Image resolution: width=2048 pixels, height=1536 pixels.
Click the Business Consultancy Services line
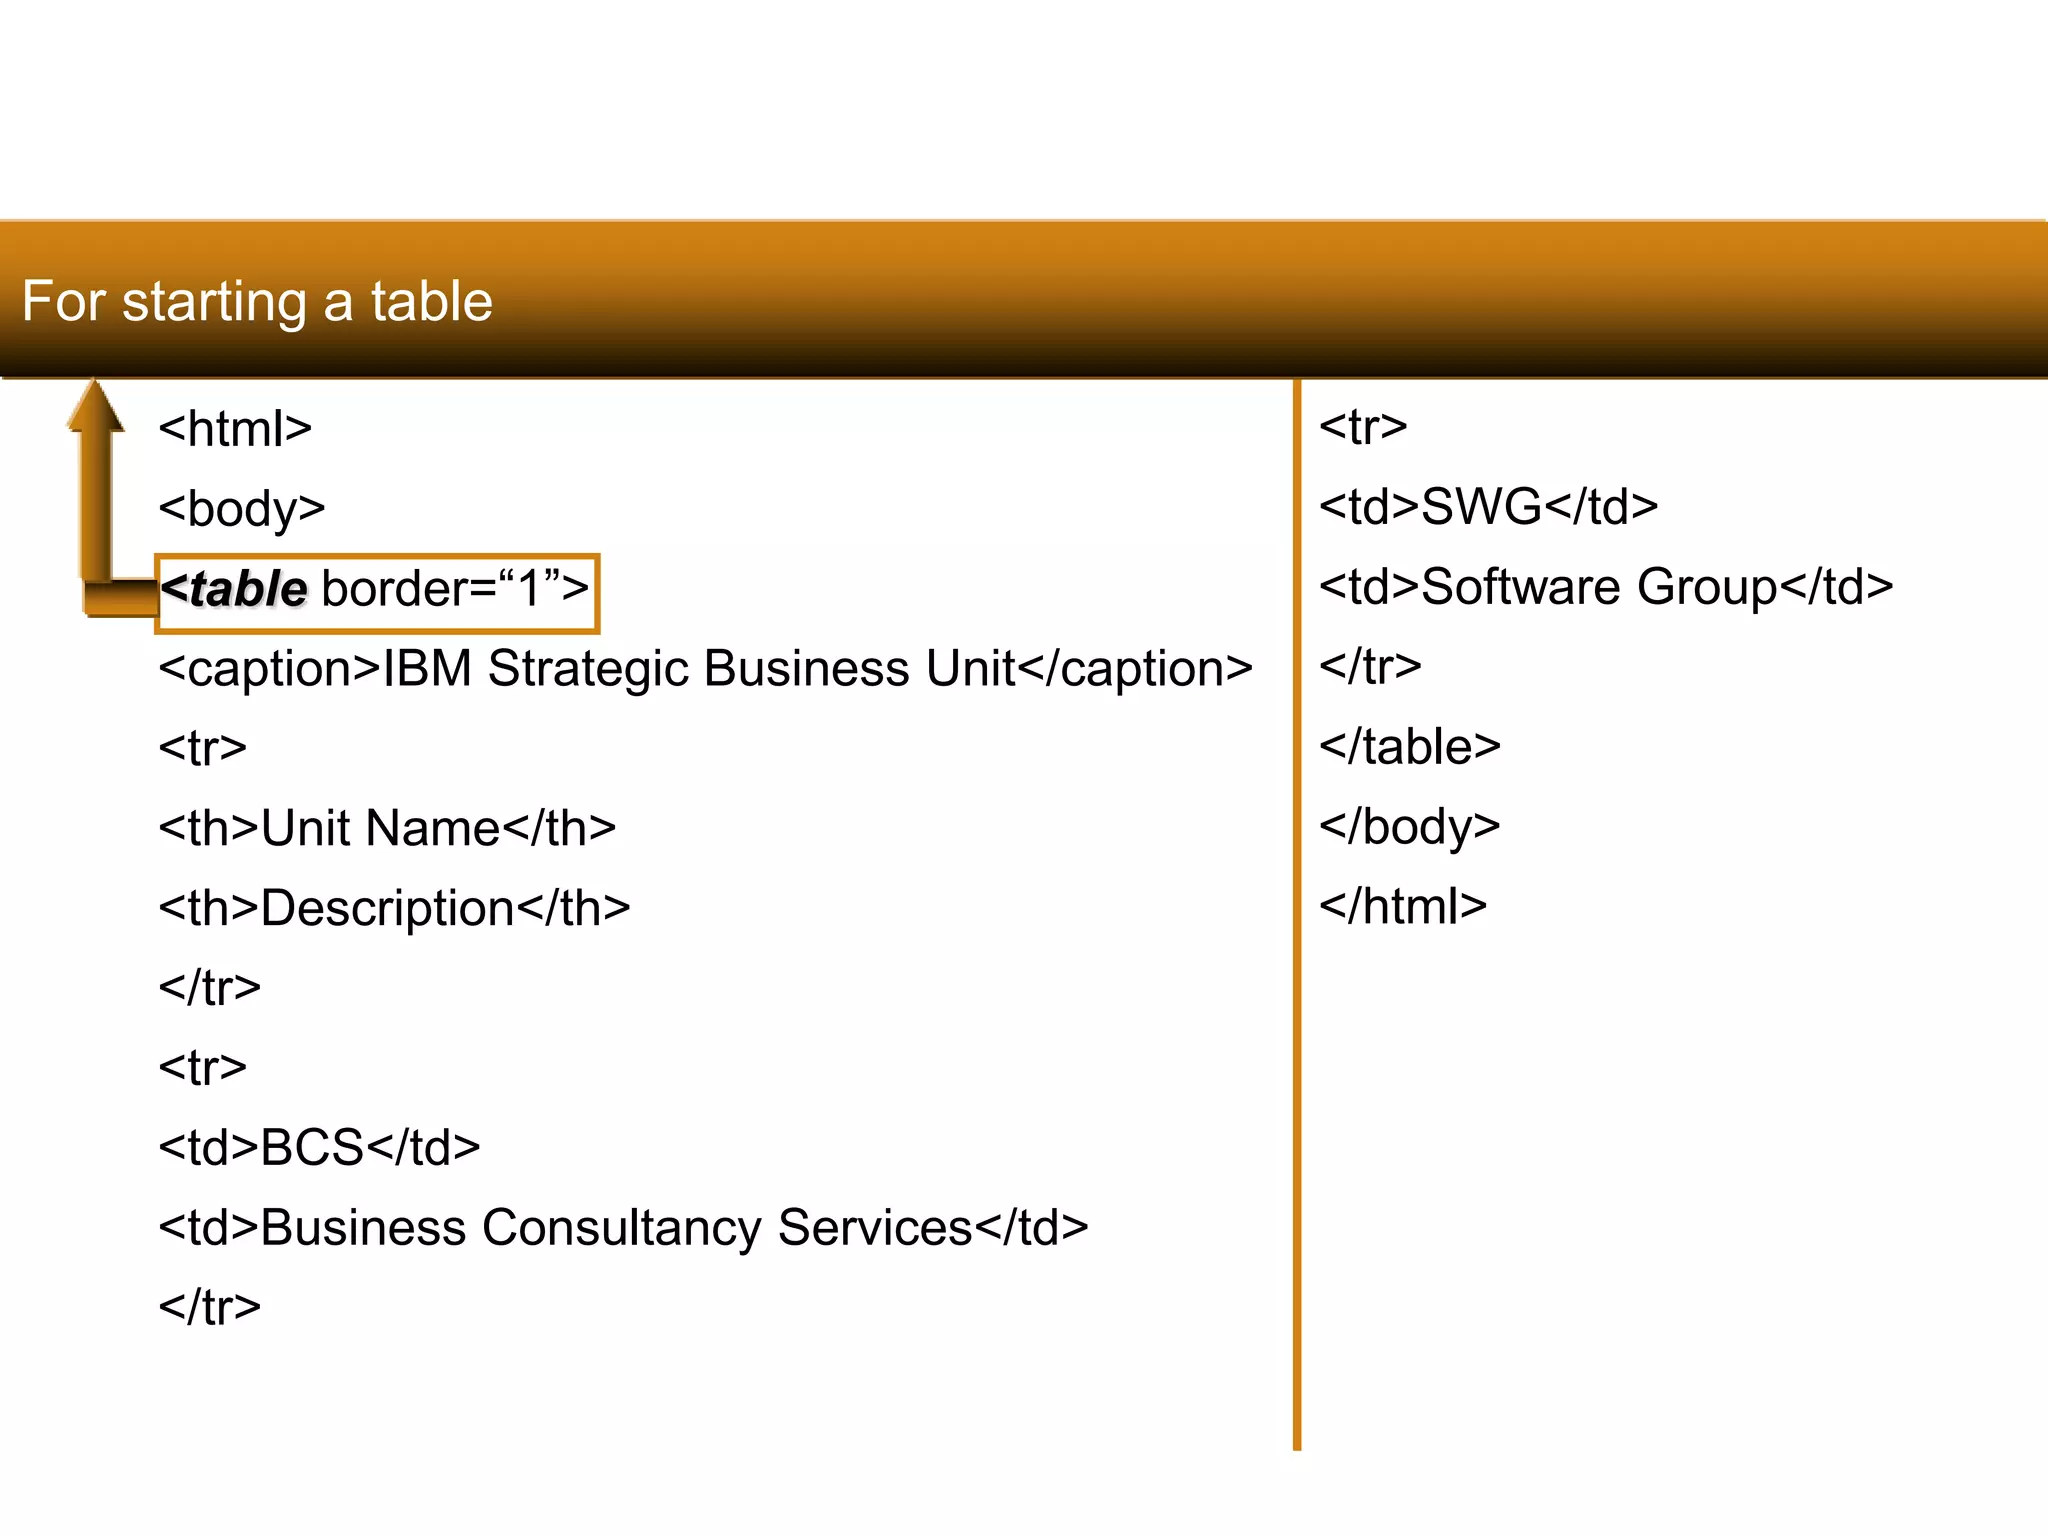point(623,1227)
